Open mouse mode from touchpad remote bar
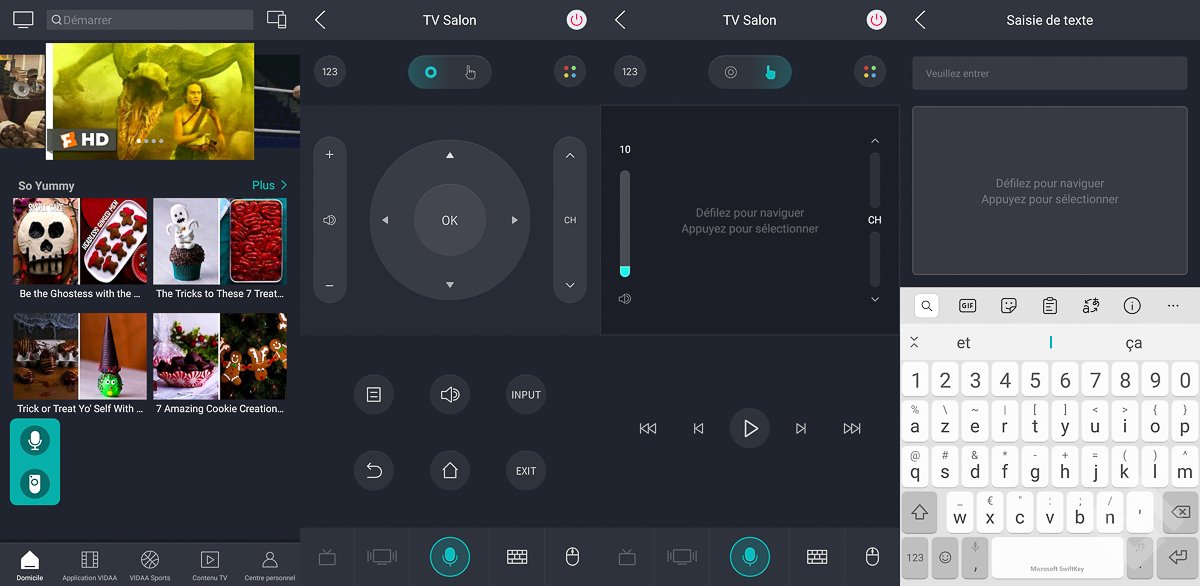 coord(872,557)
